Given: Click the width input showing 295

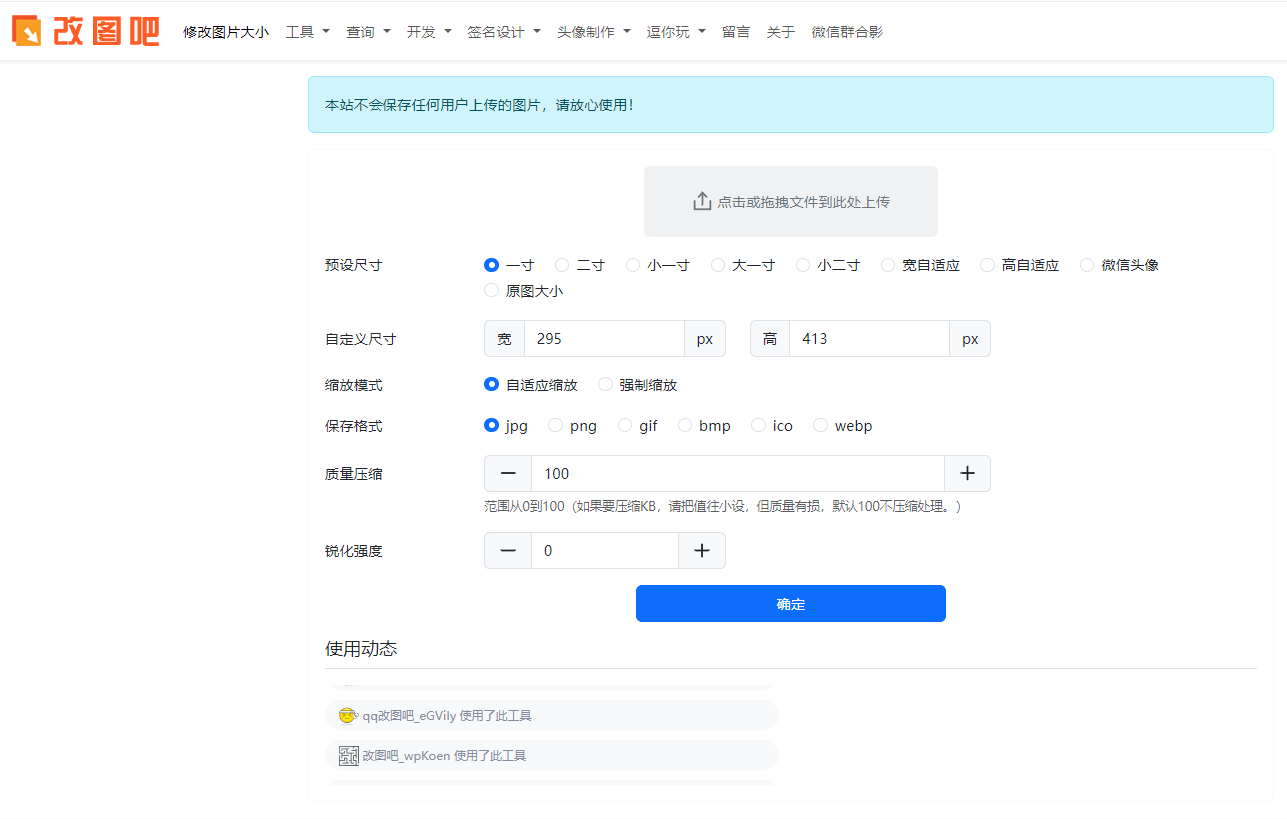Looking at the screenshot, I should coord(604,338).
